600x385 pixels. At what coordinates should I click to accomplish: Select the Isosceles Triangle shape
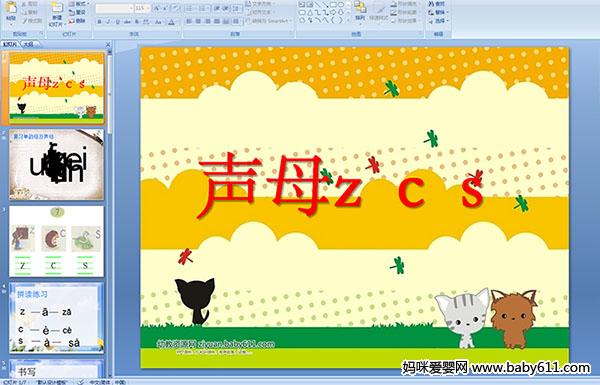(309, 12)
